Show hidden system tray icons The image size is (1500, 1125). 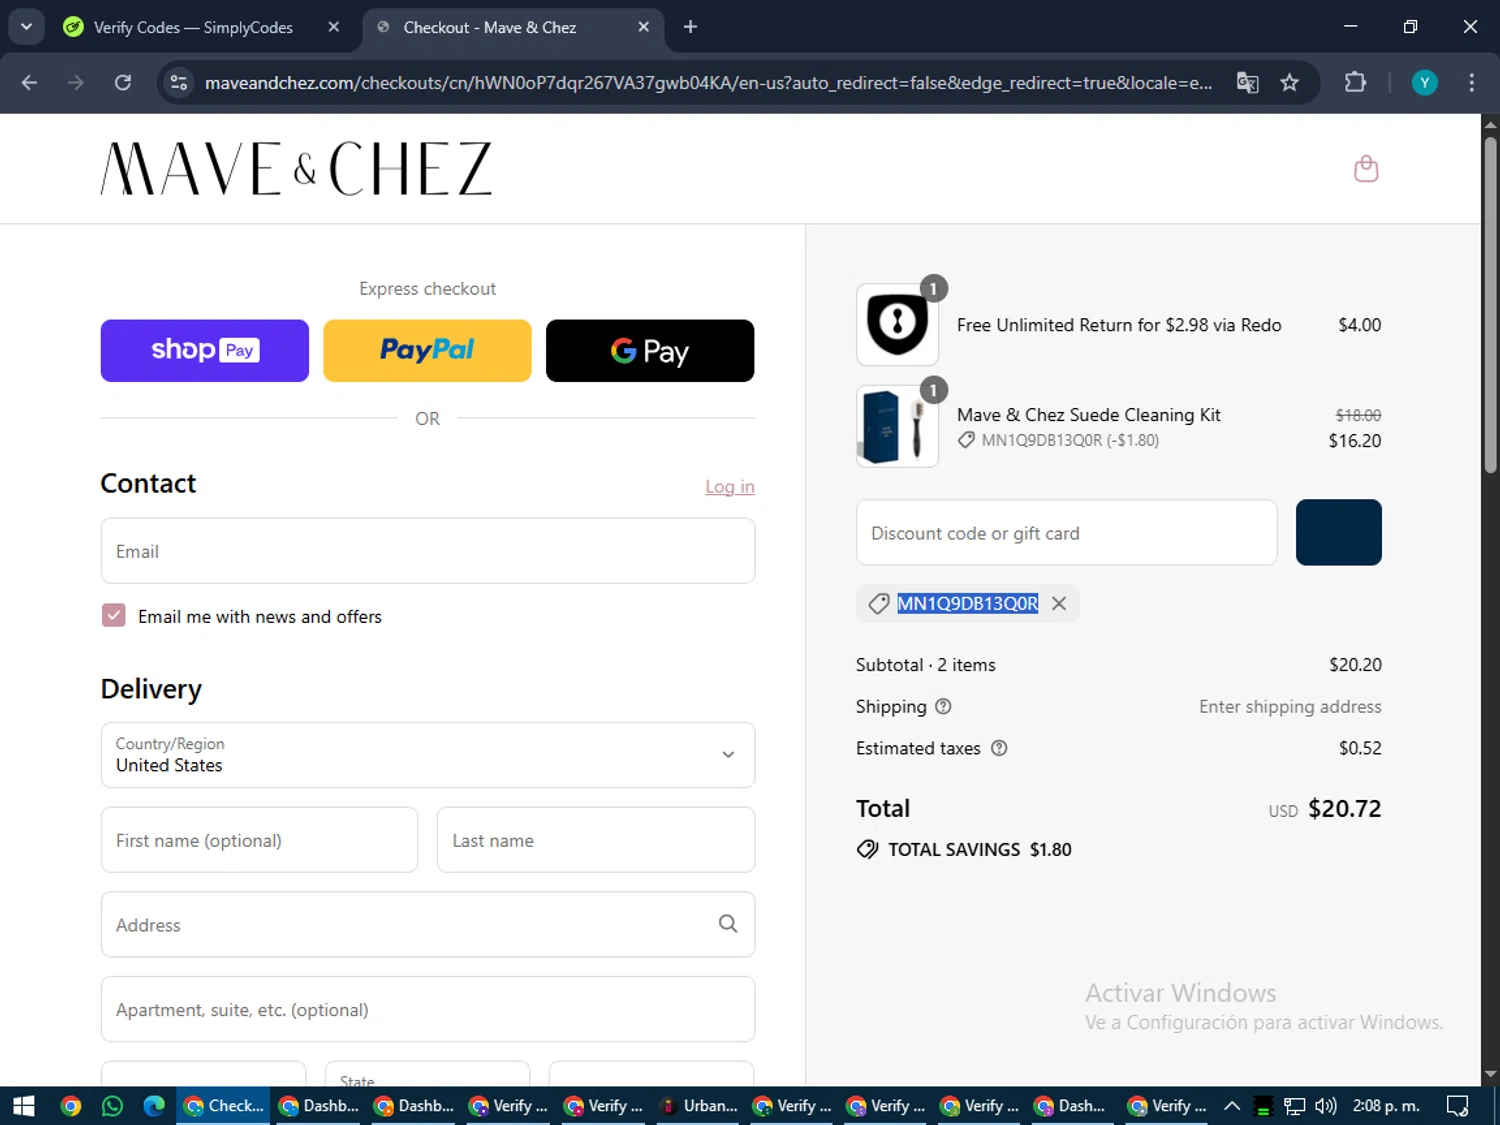coord(1232,1106)
